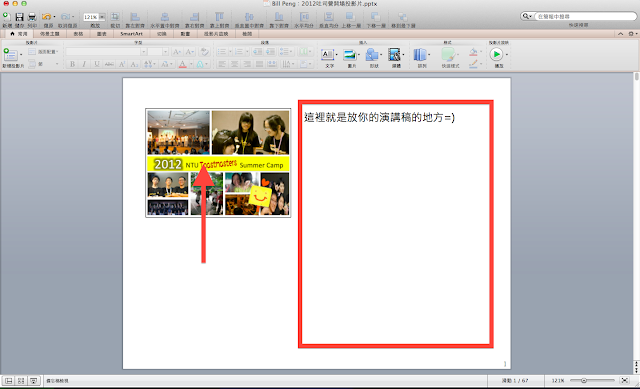Switch to the Animations ribbon tab
The height and width of the screenshot is (389, 640).
point(185,34)
